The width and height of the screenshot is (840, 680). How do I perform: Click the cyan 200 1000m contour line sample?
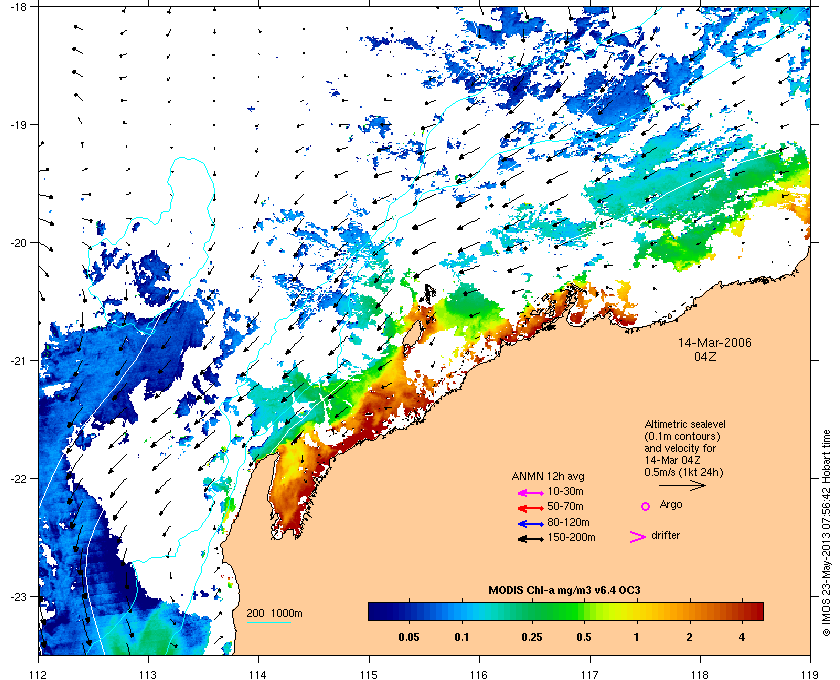click(x=268, y=623)
